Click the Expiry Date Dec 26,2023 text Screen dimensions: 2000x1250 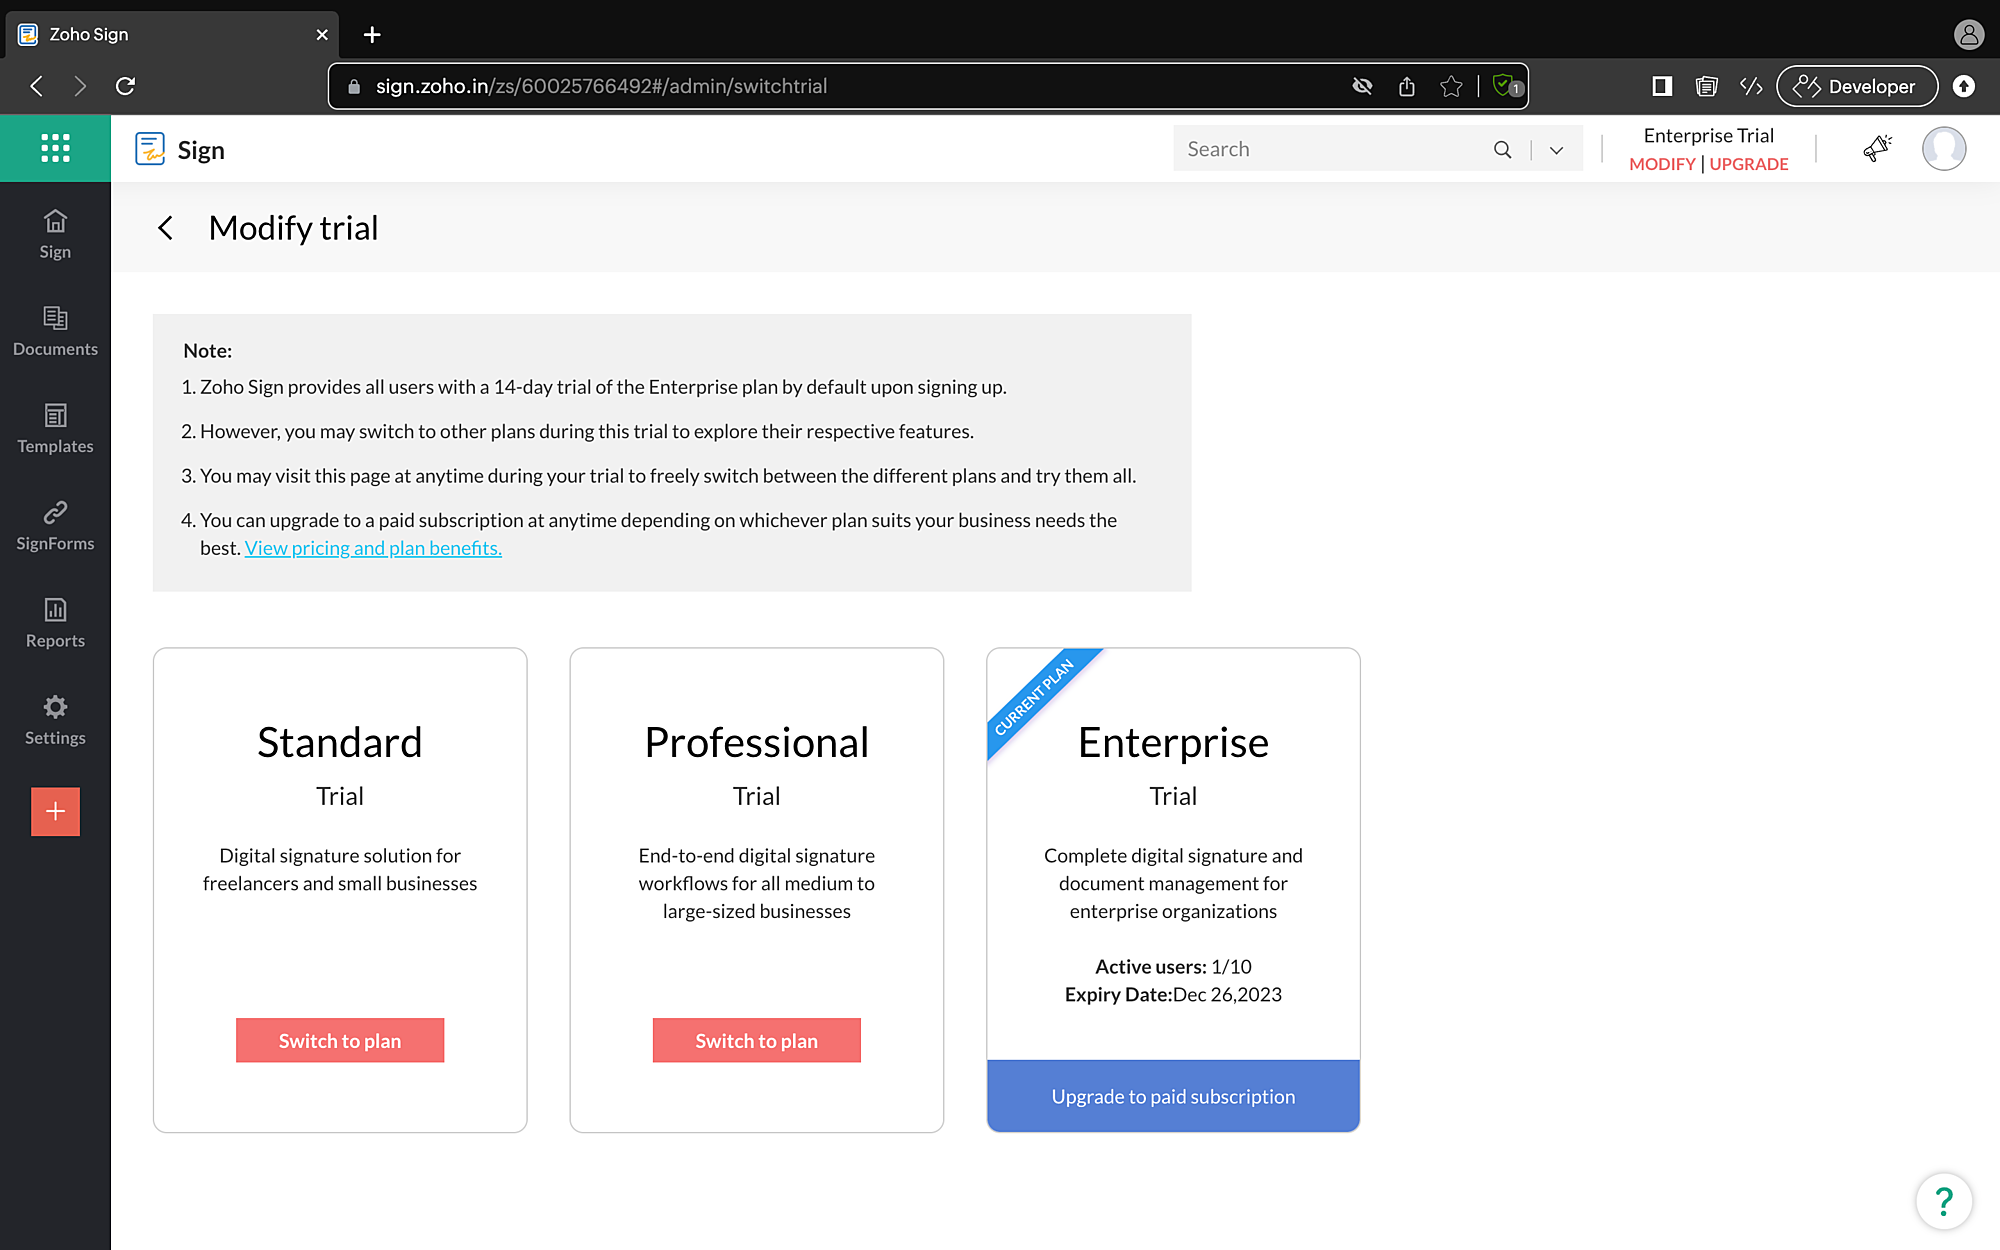pos(1173,994)
